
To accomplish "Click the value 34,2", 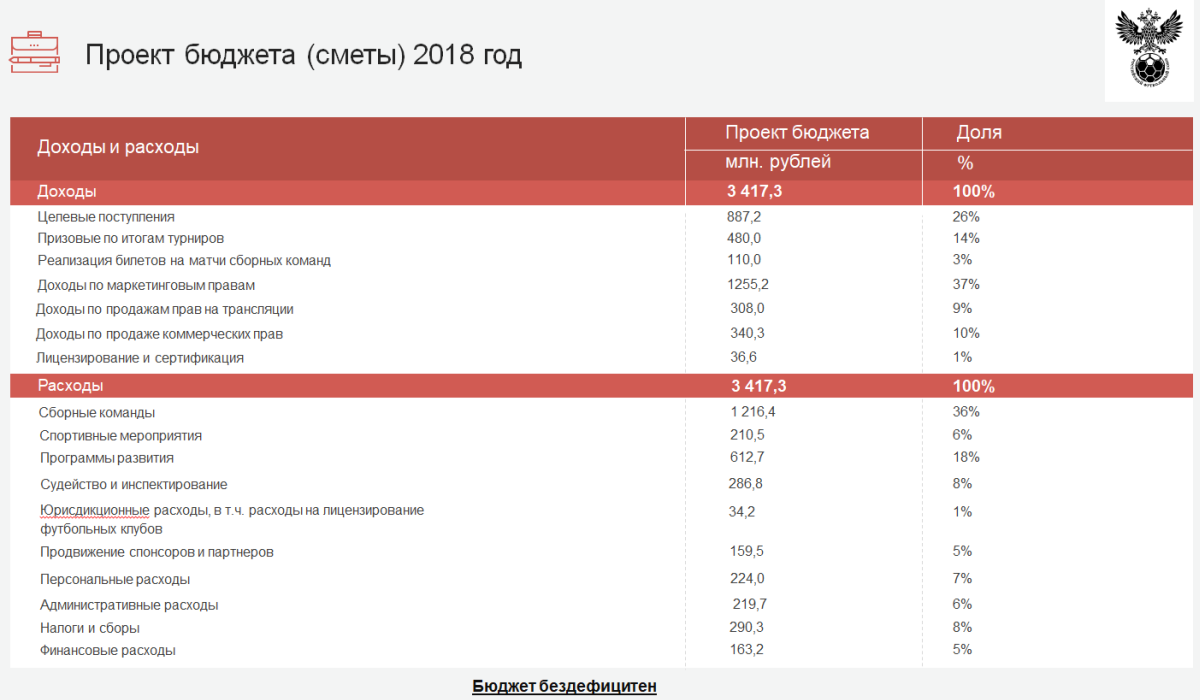I will click(743, 512).
